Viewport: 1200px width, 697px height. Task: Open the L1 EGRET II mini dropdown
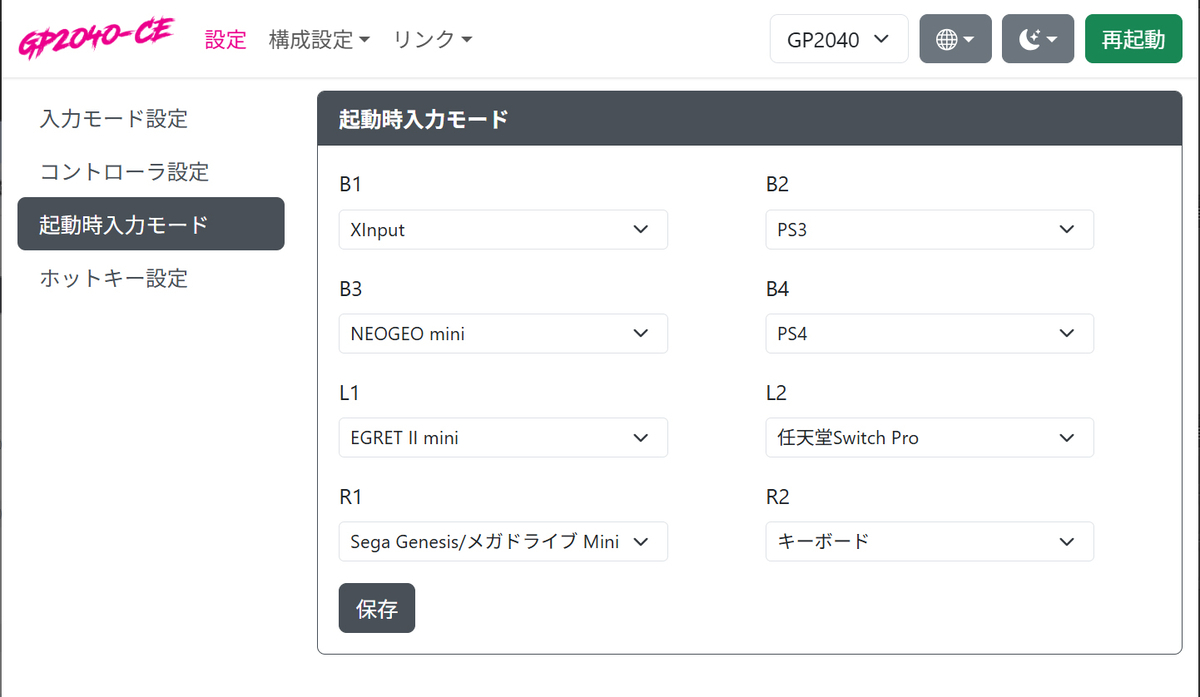pos(503,437)
